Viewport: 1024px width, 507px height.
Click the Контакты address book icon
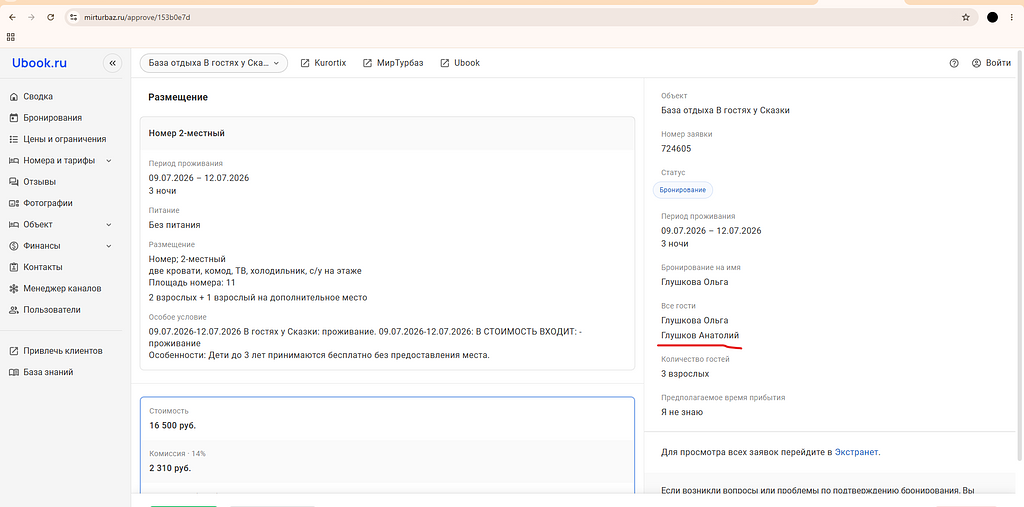(14, 267)
